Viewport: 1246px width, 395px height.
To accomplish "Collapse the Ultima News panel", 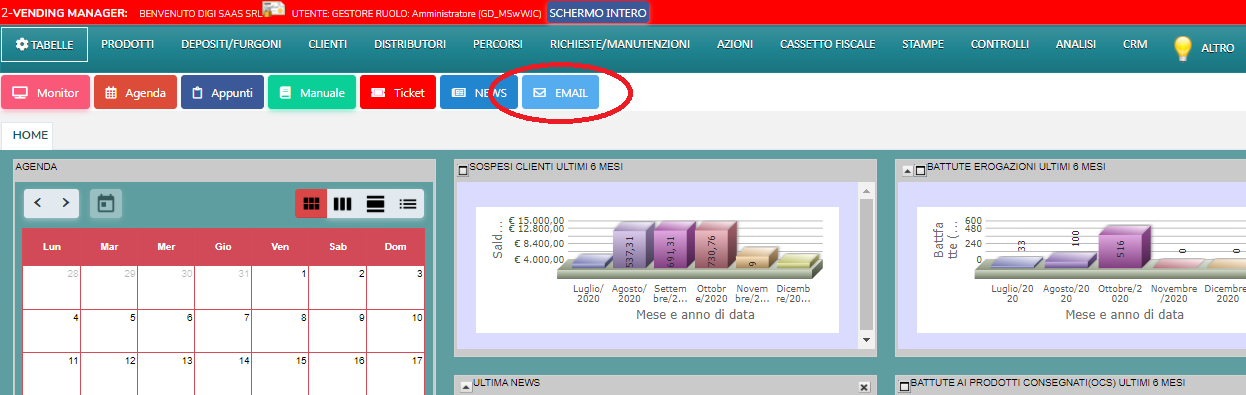I will pyautogui.click(x=465, y=386).
